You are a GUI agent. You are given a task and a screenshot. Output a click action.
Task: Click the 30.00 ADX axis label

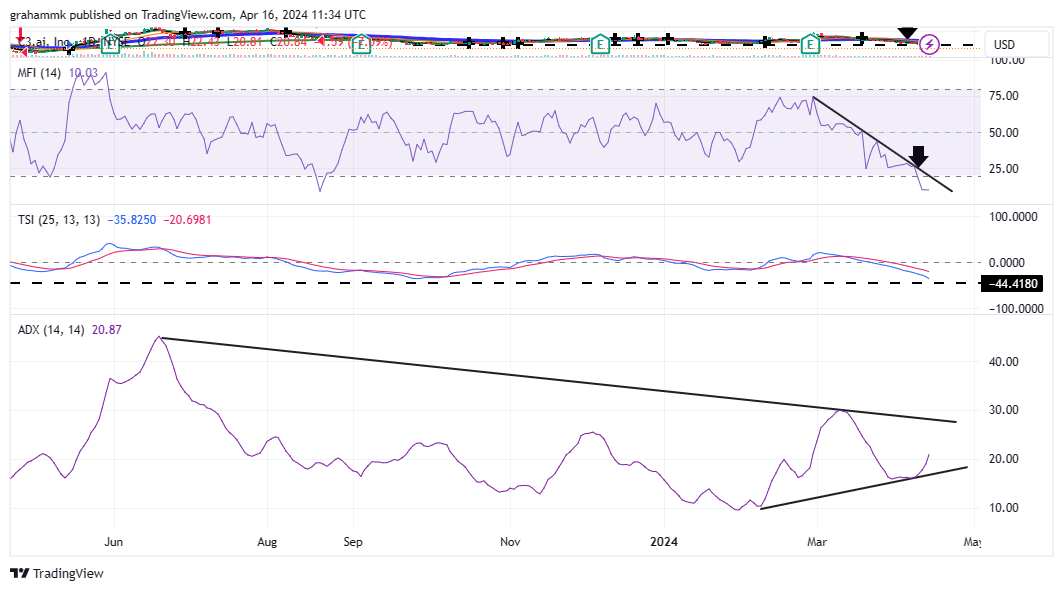(1003, 409)
